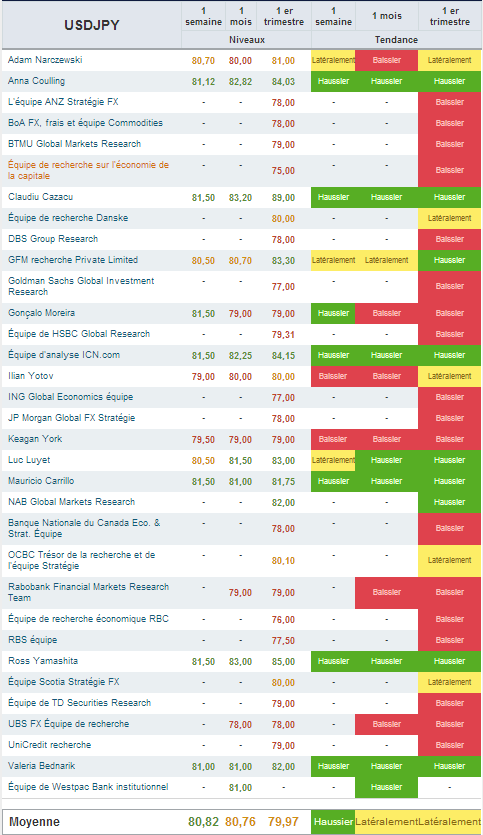The width and height of the screenshot is (483, 835).
Task: Click Rabobank's monthly Baissier trend cell
Action: tap(387, 592)
